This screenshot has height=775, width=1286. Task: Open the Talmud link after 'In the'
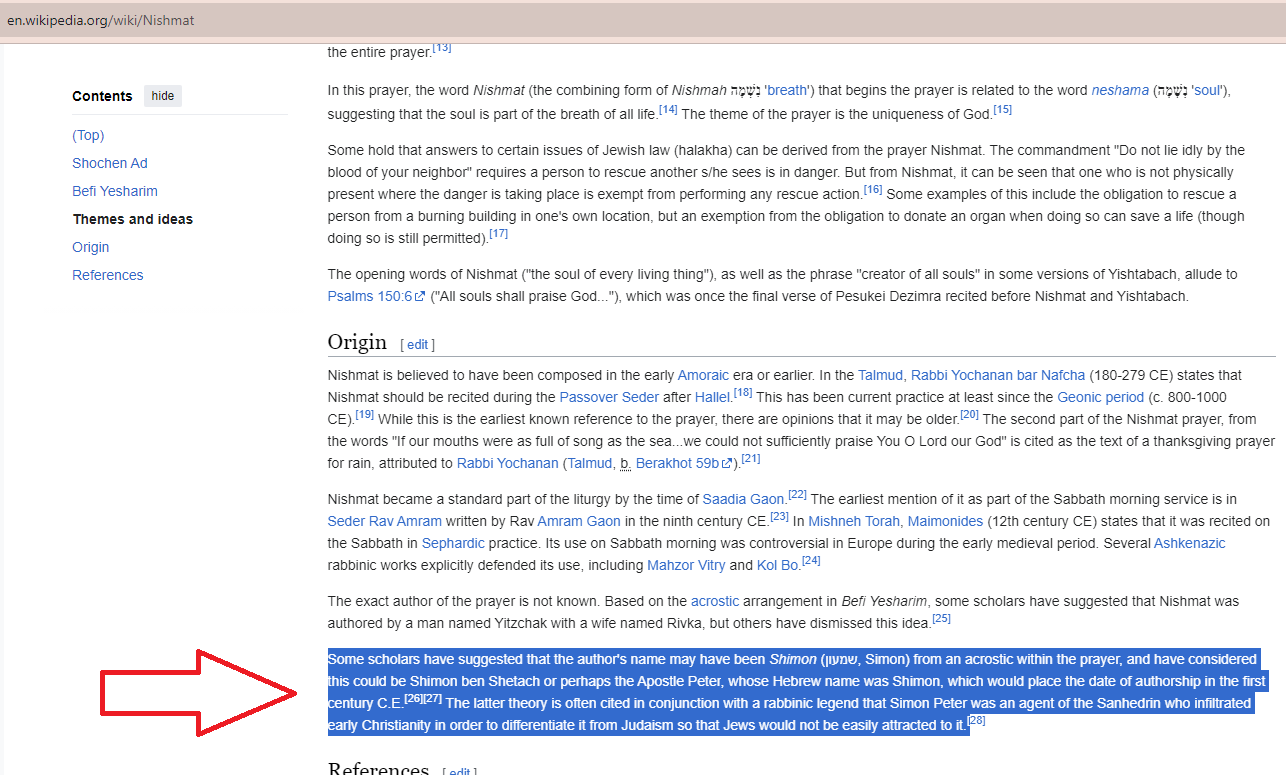[880, 375]
